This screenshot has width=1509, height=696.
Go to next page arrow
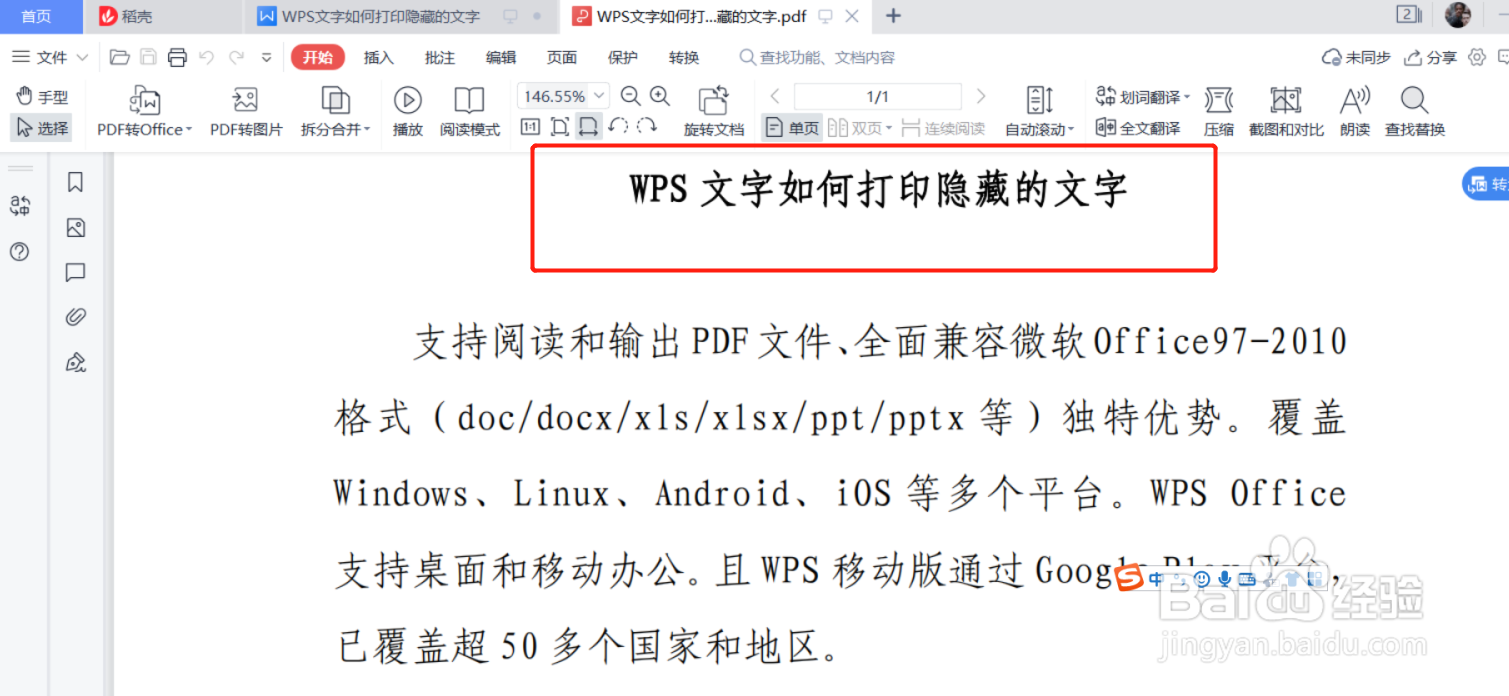coord(981,96)
